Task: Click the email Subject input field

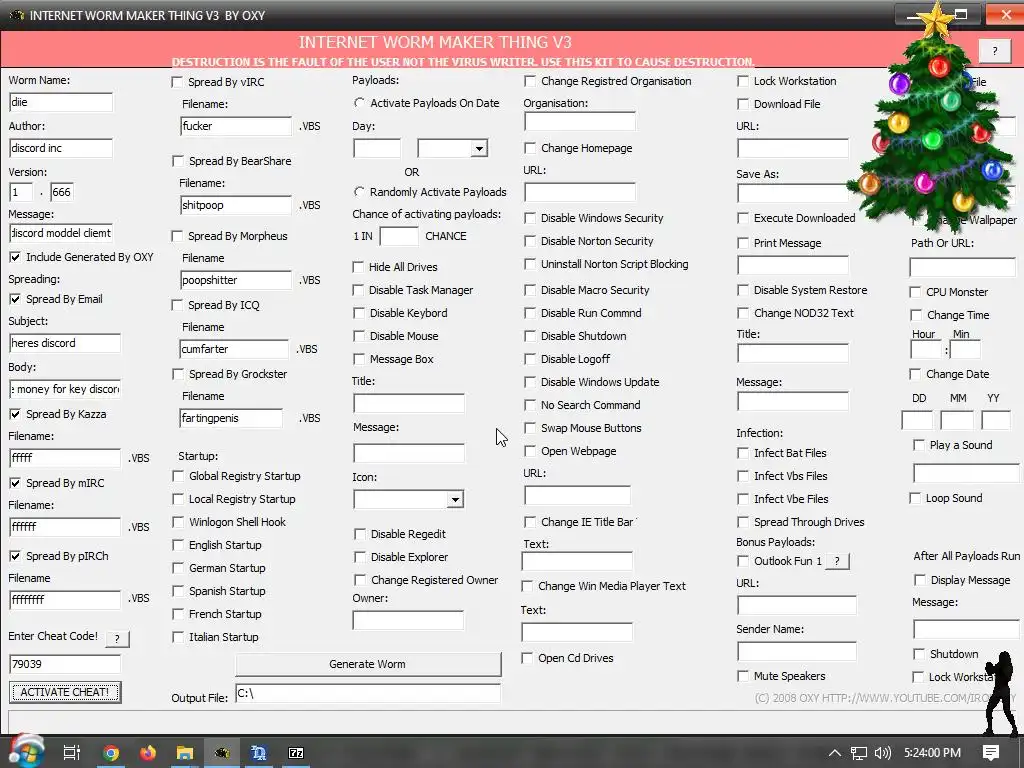Action: click(x=65, y=344)
